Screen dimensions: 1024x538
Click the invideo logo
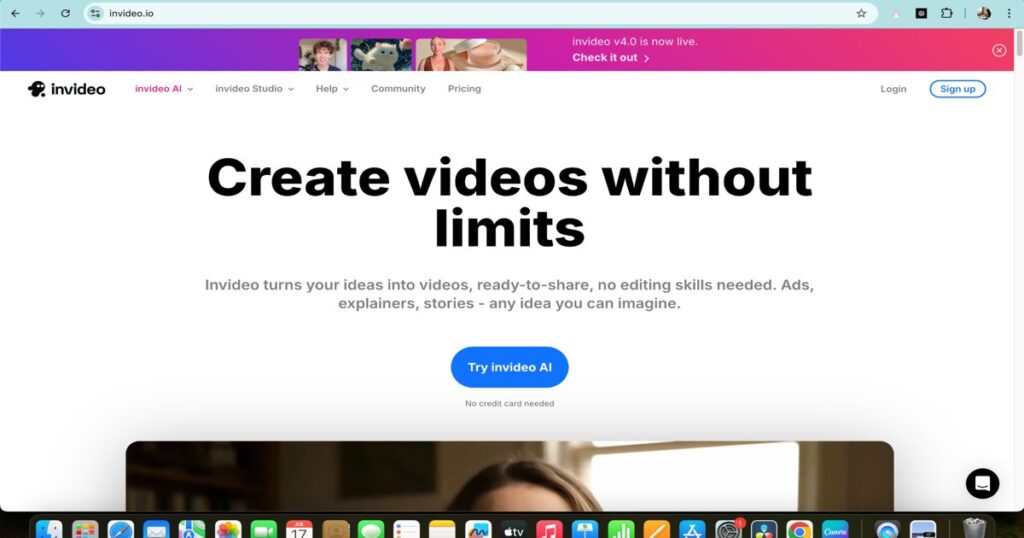[x=67, y=89]
